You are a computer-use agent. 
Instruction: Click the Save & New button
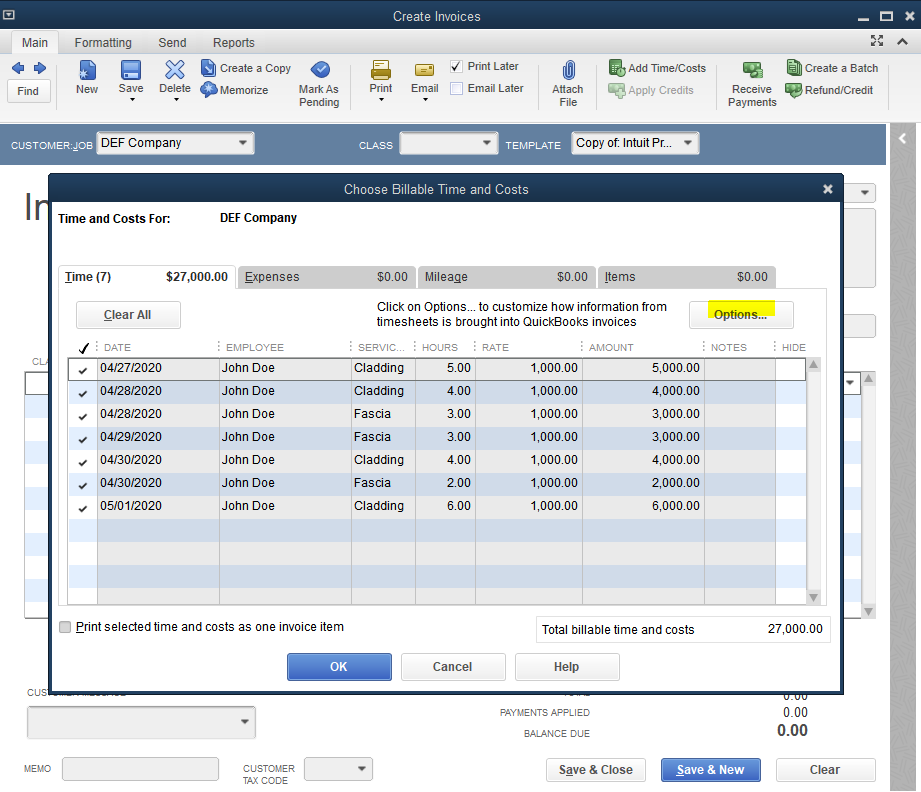[x=711, y=770]
